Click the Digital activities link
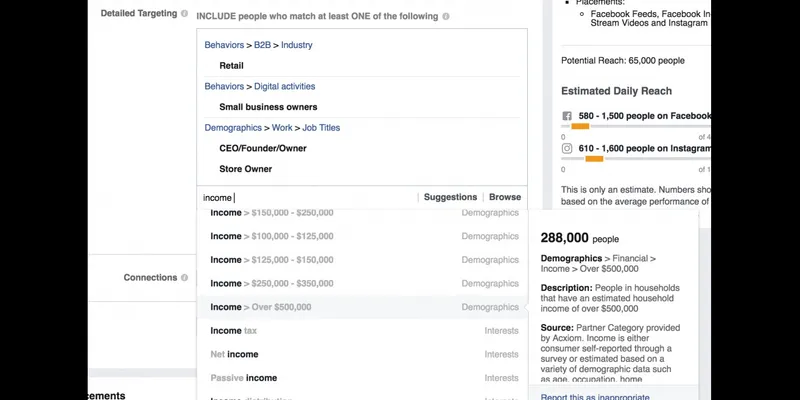 tap(285, 86)
